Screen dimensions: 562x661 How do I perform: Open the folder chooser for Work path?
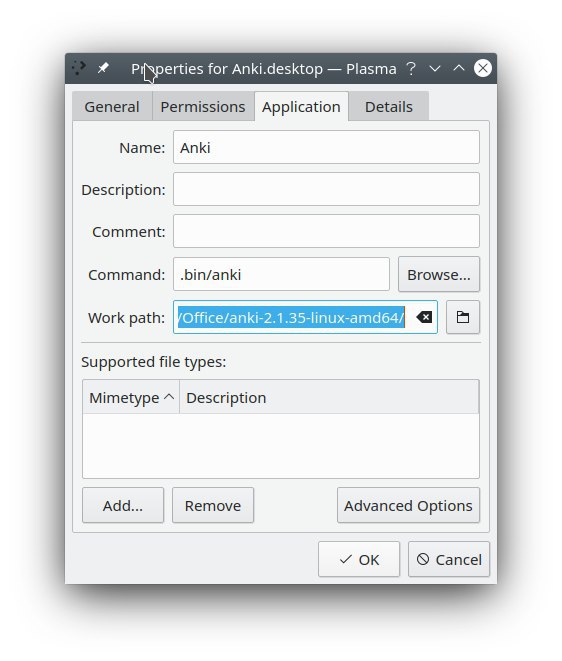463,317
